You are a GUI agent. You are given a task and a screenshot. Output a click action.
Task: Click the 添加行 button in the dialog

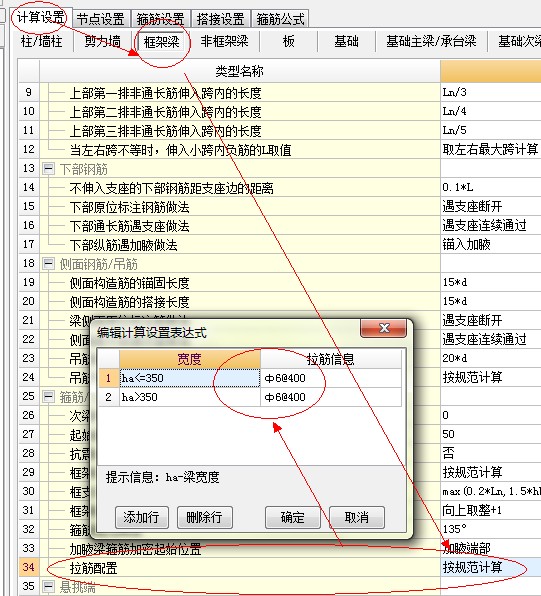click(142, 517)
